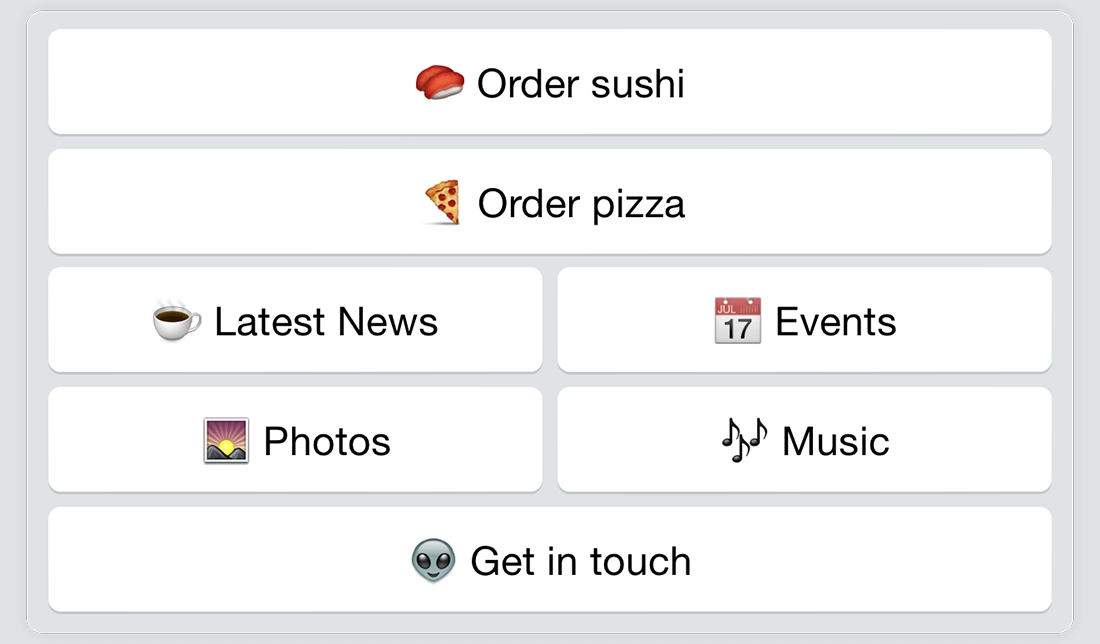
Task: Click the "Music" text label
Action: click(x=836, y=442)
